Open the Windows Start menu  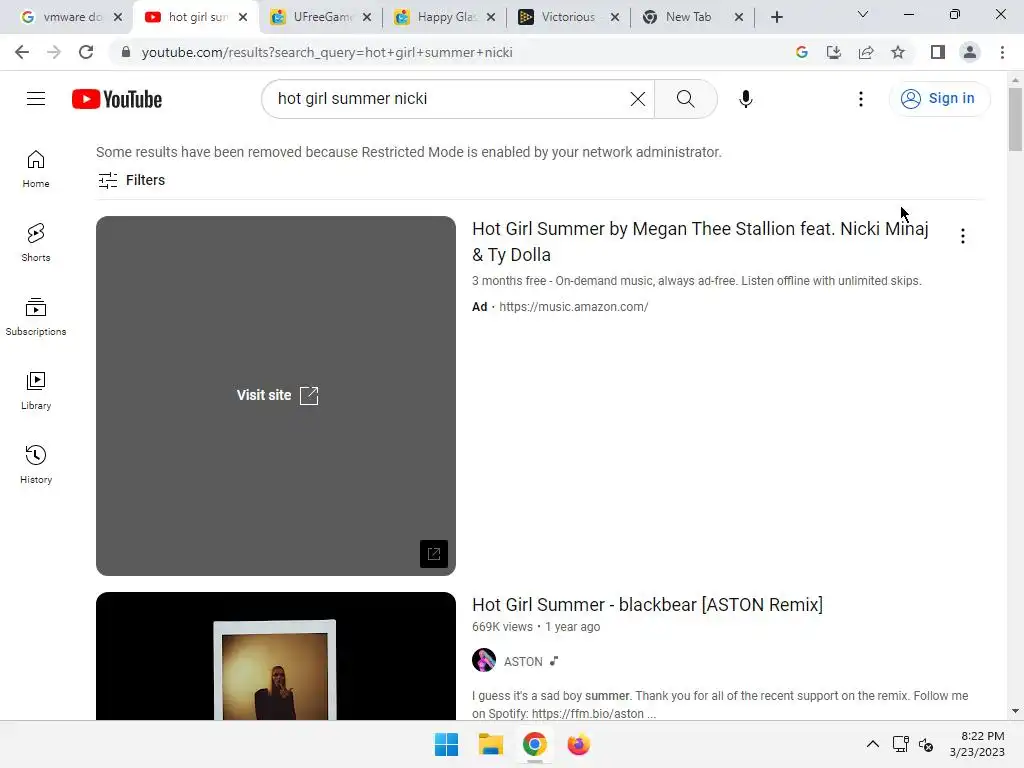tap(447, 744)
